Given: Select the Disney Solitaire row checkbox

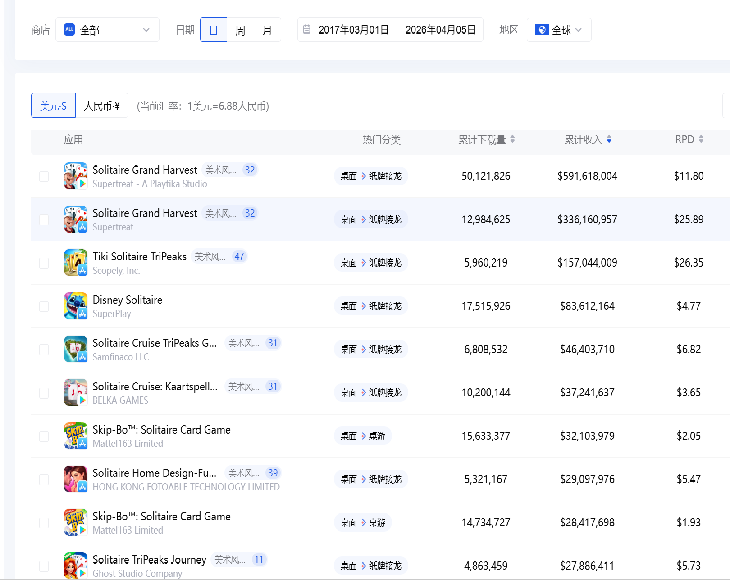Looking at the screenshot, I should pyautogui.click(x=43, y=306).
